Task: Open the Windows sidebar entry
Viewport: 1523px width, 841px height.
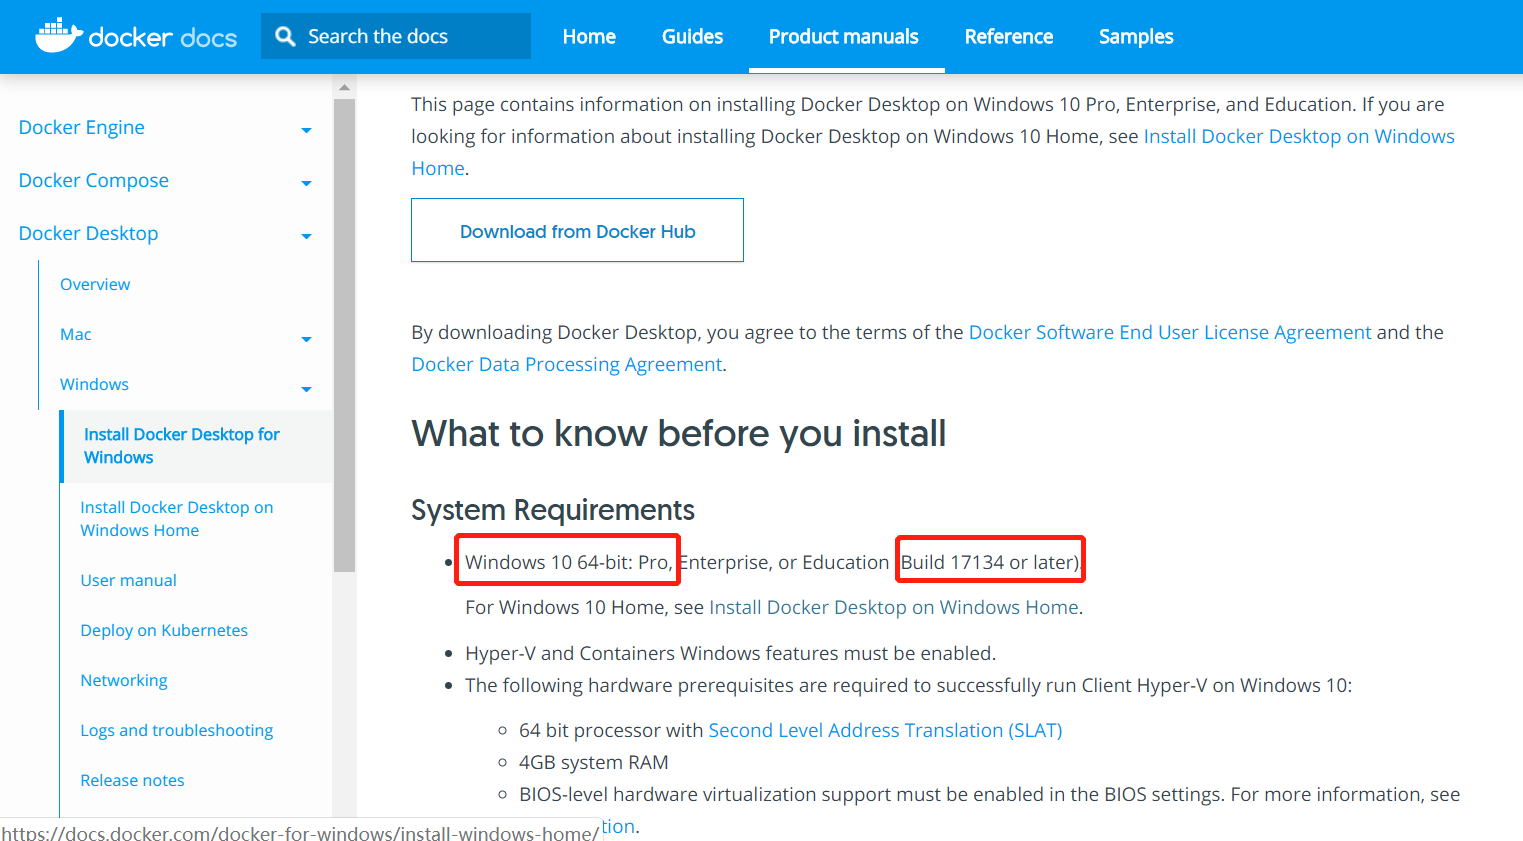Action: pos(94,384)
